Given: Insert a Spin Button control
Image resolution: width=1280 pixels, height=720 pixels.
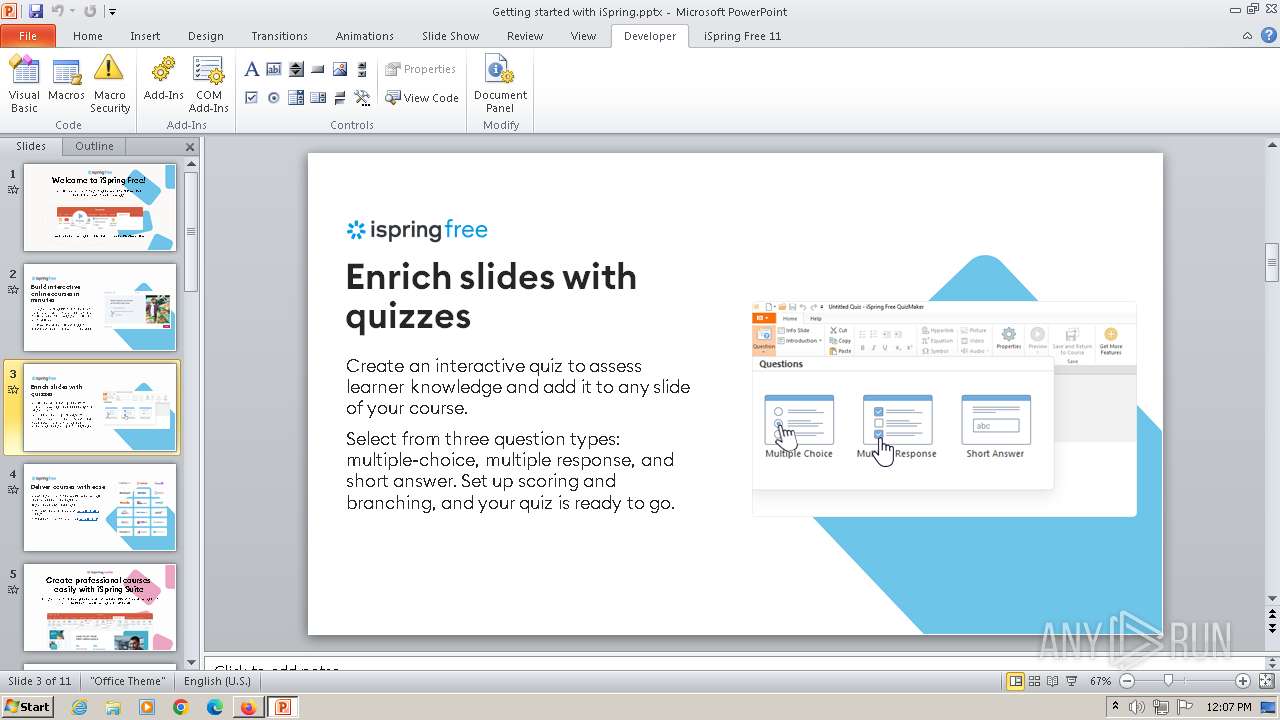Looking at the screenshot, I should tap(296, 69).
